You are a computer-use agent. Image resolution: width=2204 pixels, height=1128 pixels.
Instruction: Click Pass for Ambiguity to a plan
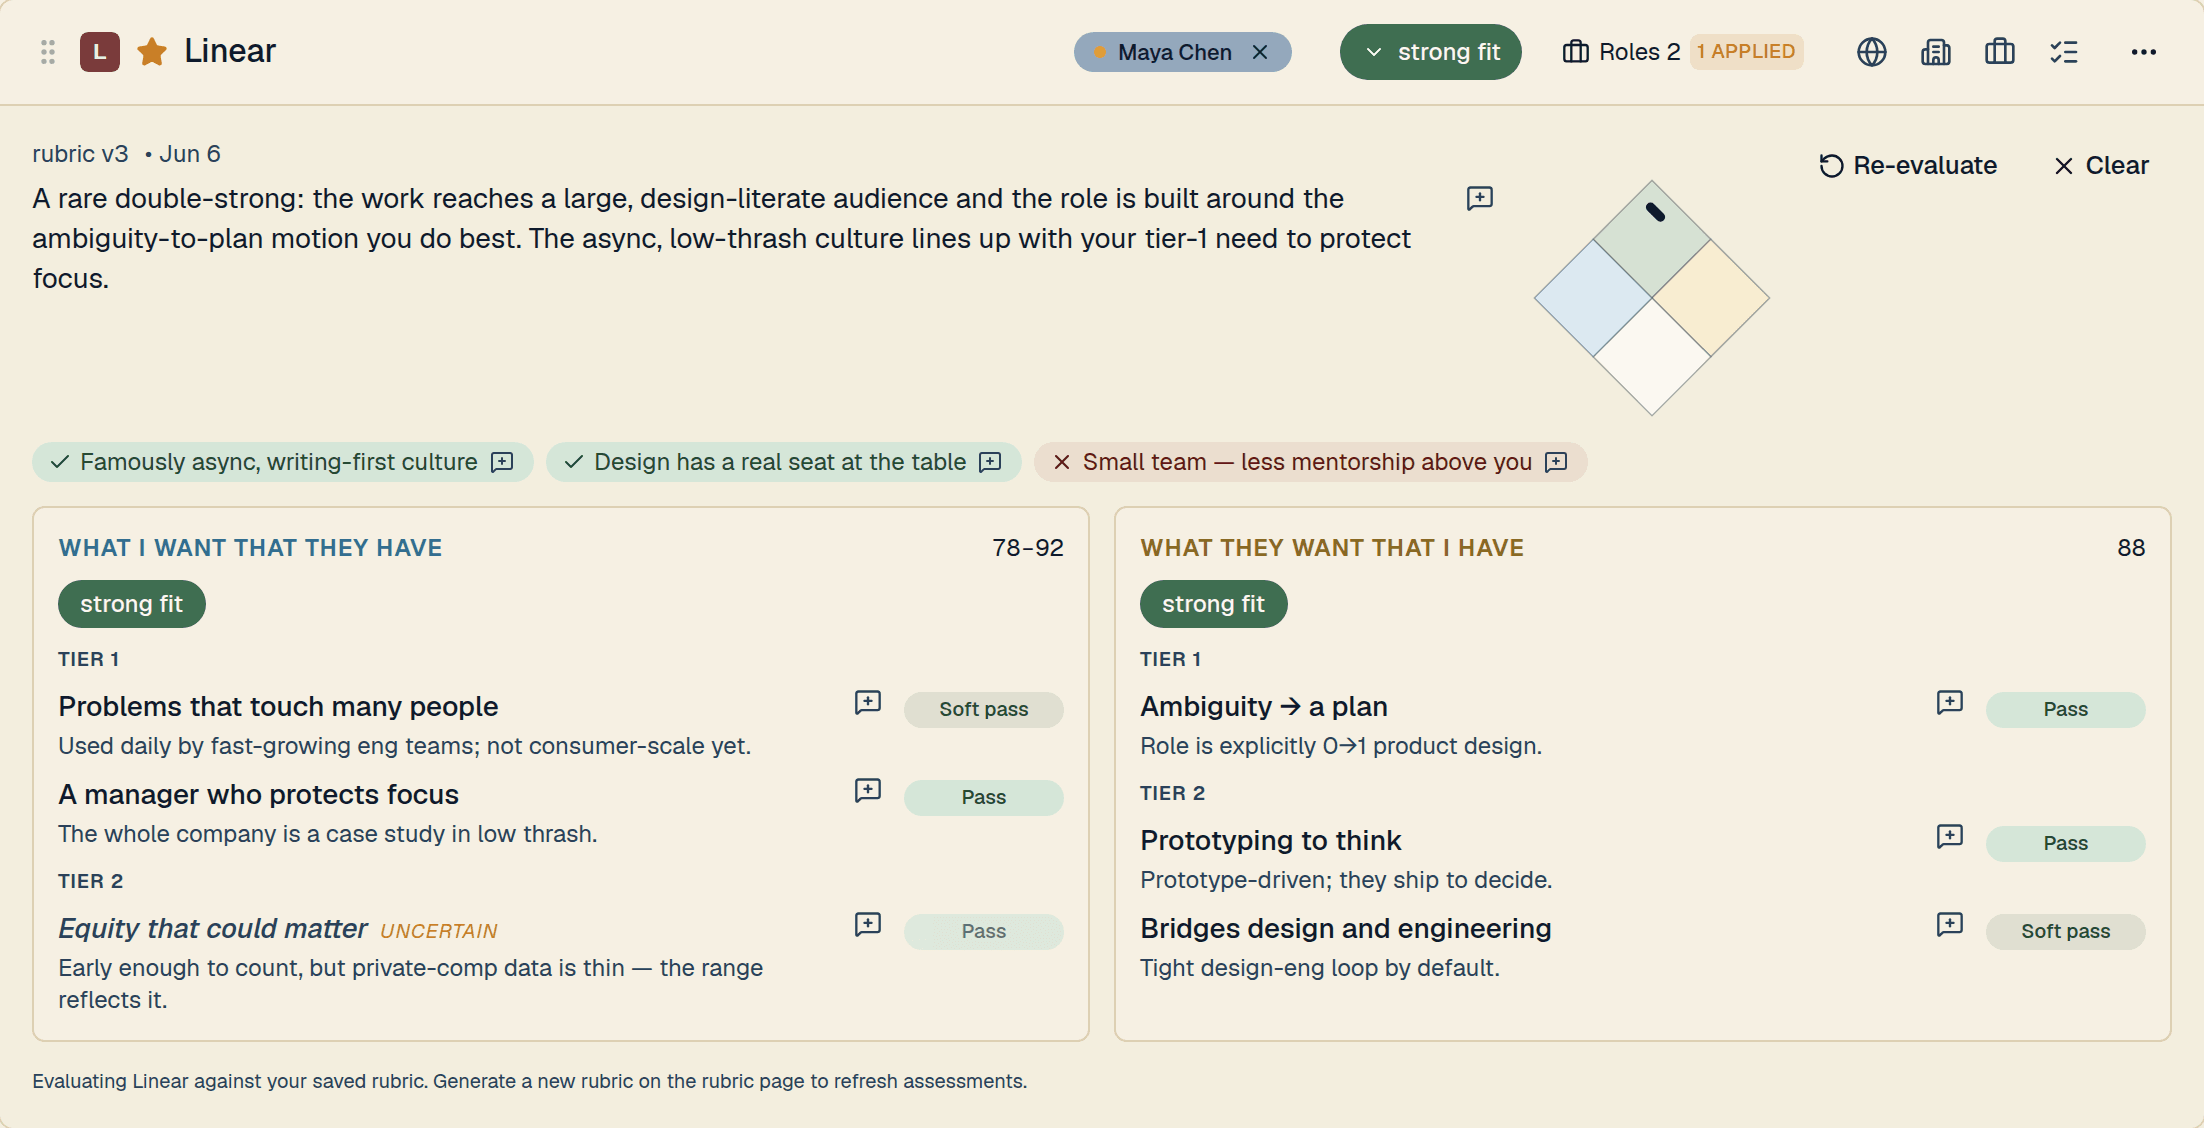[2066, 710]
